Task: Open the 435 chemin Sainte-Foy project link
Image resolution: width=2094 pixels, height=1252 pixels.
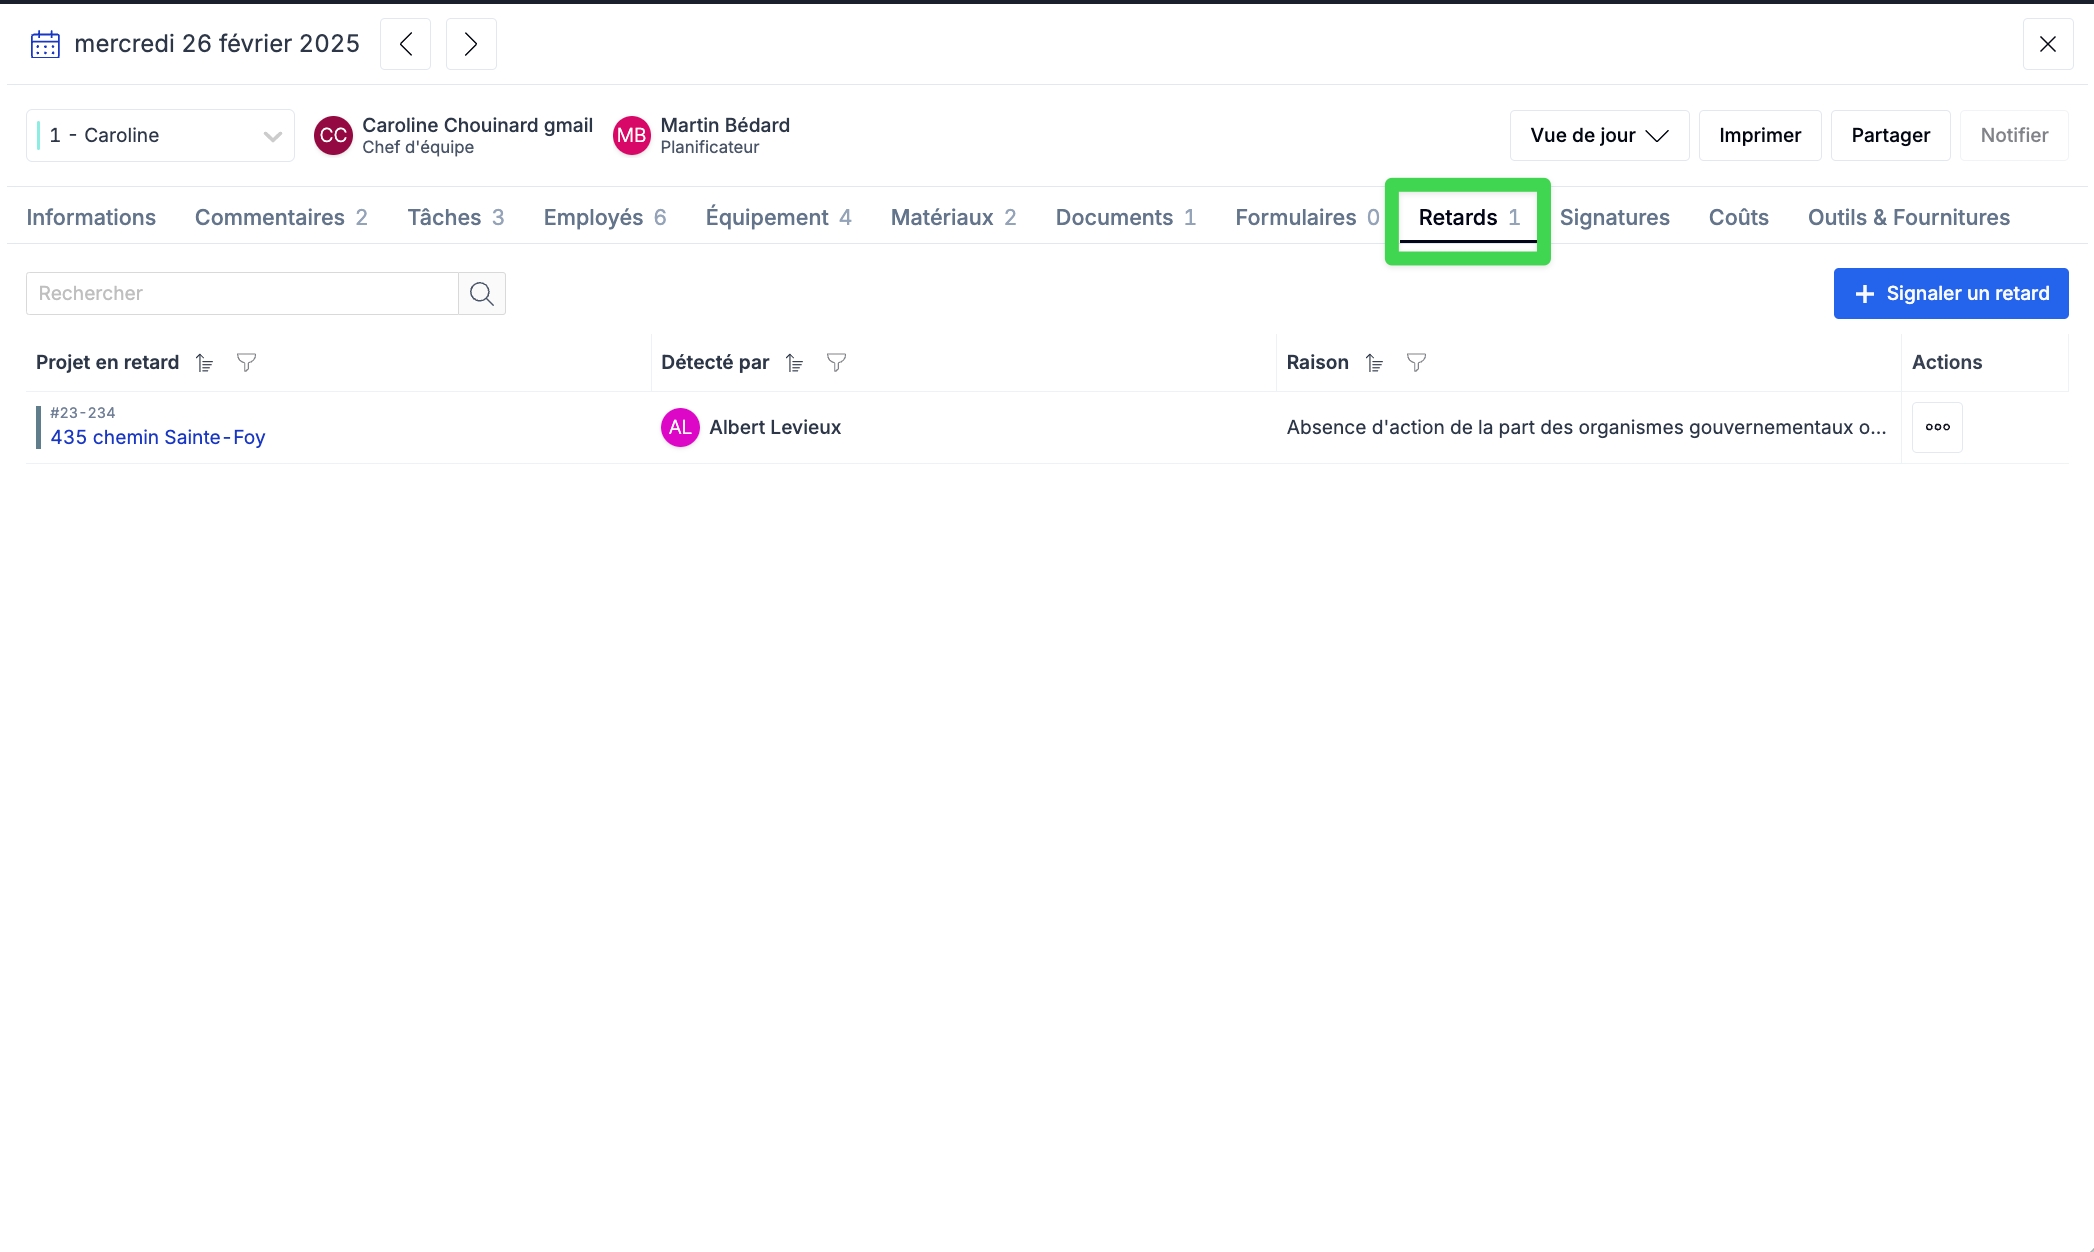Action: (158, 437)
